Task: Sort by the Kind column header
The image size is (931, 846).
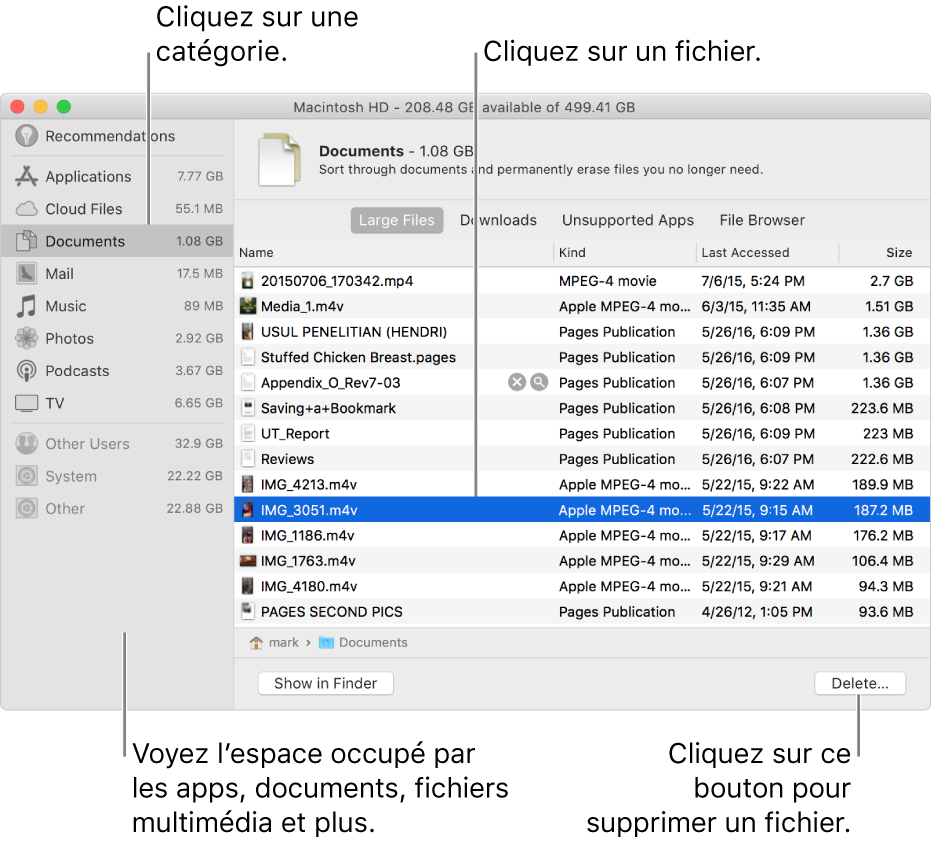Action: click(x=625, y=253)
